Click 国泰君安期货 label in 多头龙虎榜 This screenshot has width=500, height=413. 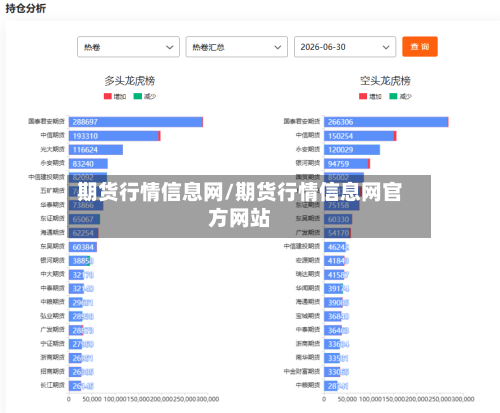[x=46, y=121]
